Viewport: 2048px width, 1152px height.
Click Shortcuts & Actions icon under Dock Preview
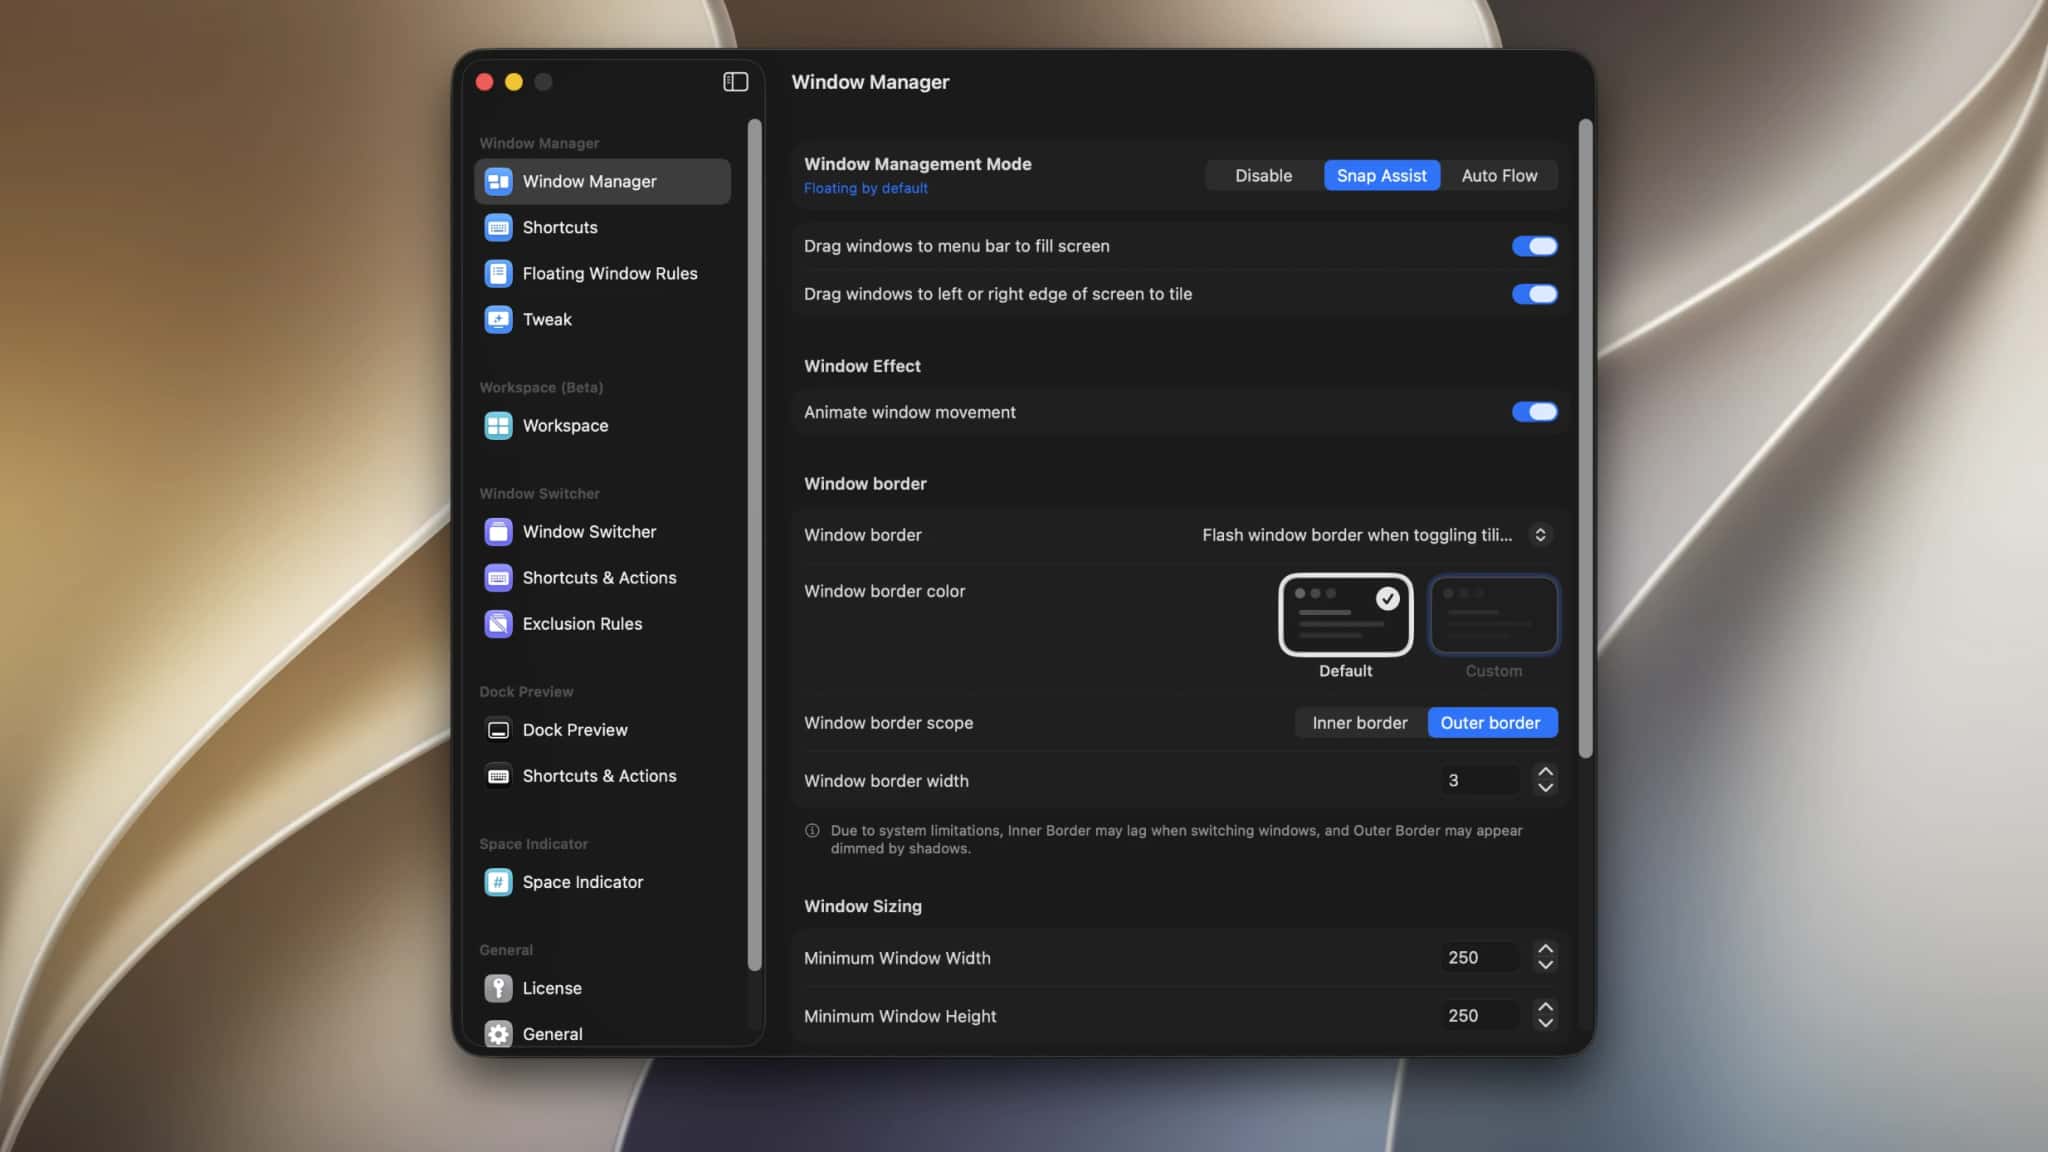pyautogui.click(x=498, y=775)
